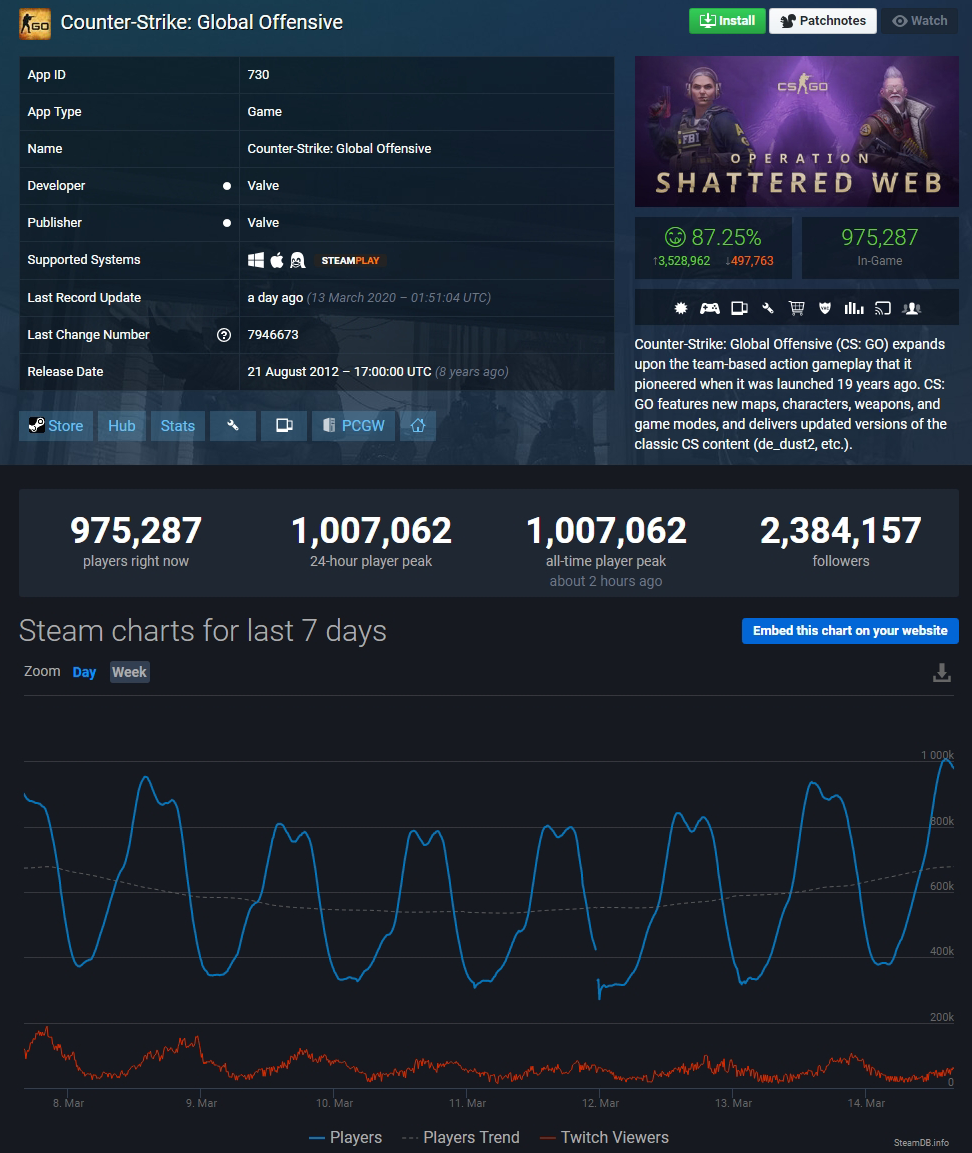The image size is (972, 1153).
Task: Open the Valve developer link
Action: [x=263, y=185]
